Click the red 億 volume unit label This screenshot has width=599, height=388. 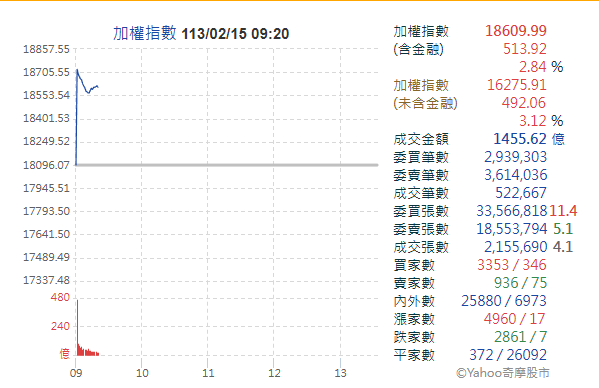pos(65,354)
